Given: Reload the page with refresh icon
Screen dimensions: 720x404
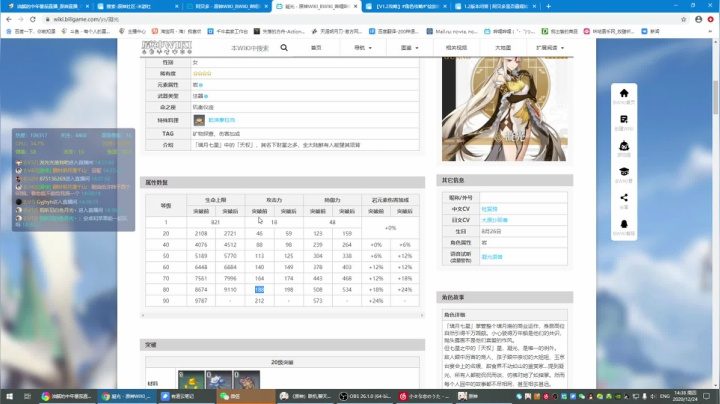Looking at the screenshot, I should (x=33, y=19).
